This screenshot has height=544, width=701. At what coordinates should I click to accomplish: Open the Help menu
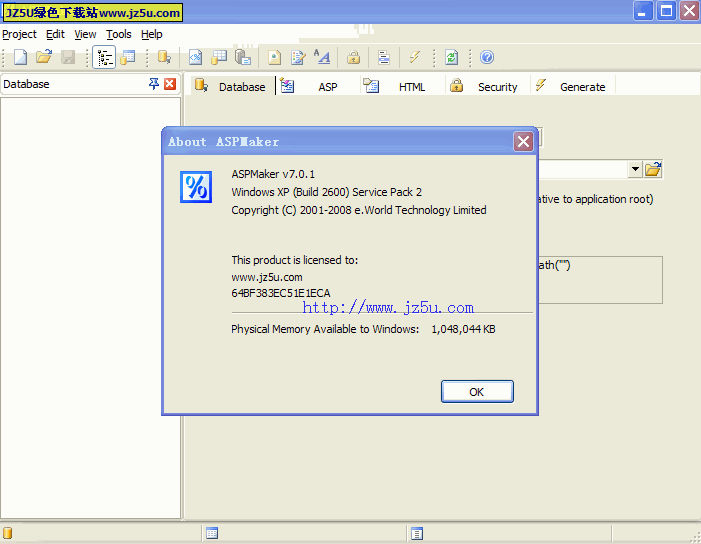click(152, 34)
